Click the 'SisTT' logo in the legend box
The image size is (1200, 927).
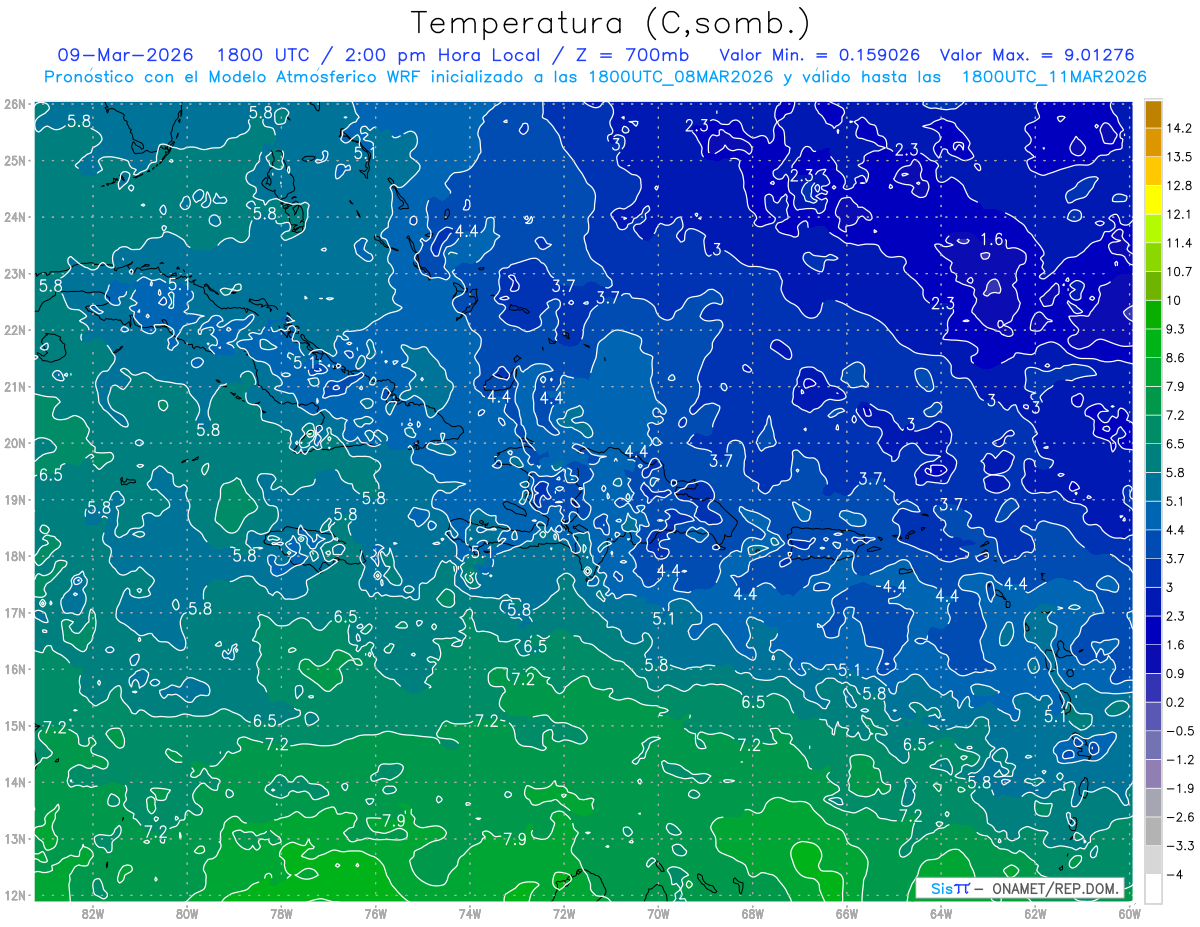point(950,889)
